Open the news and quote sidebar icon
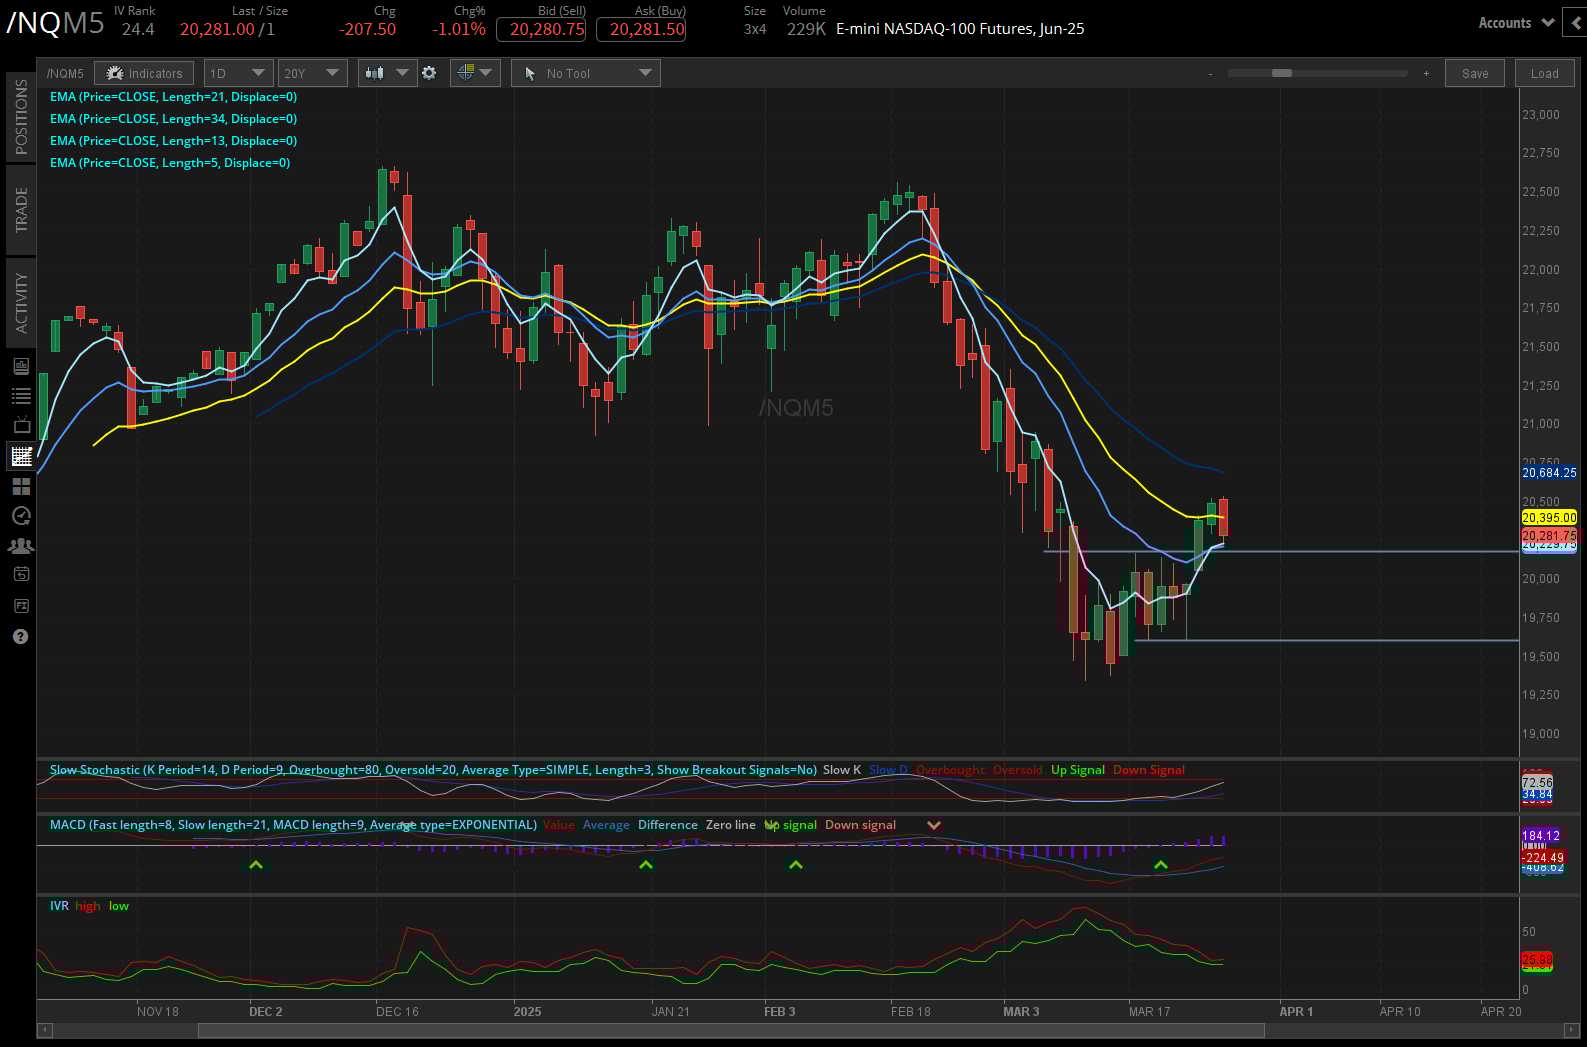 tap(21, 366)
